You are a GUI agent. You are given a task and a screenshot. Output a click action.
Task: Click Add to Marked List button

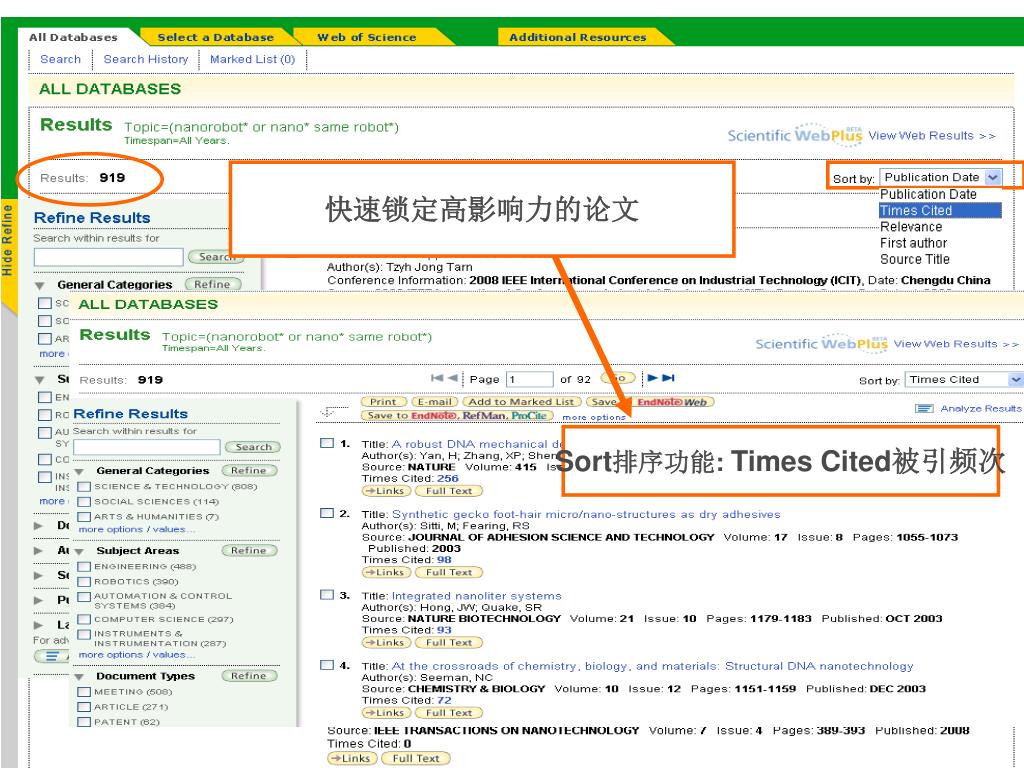522,402
